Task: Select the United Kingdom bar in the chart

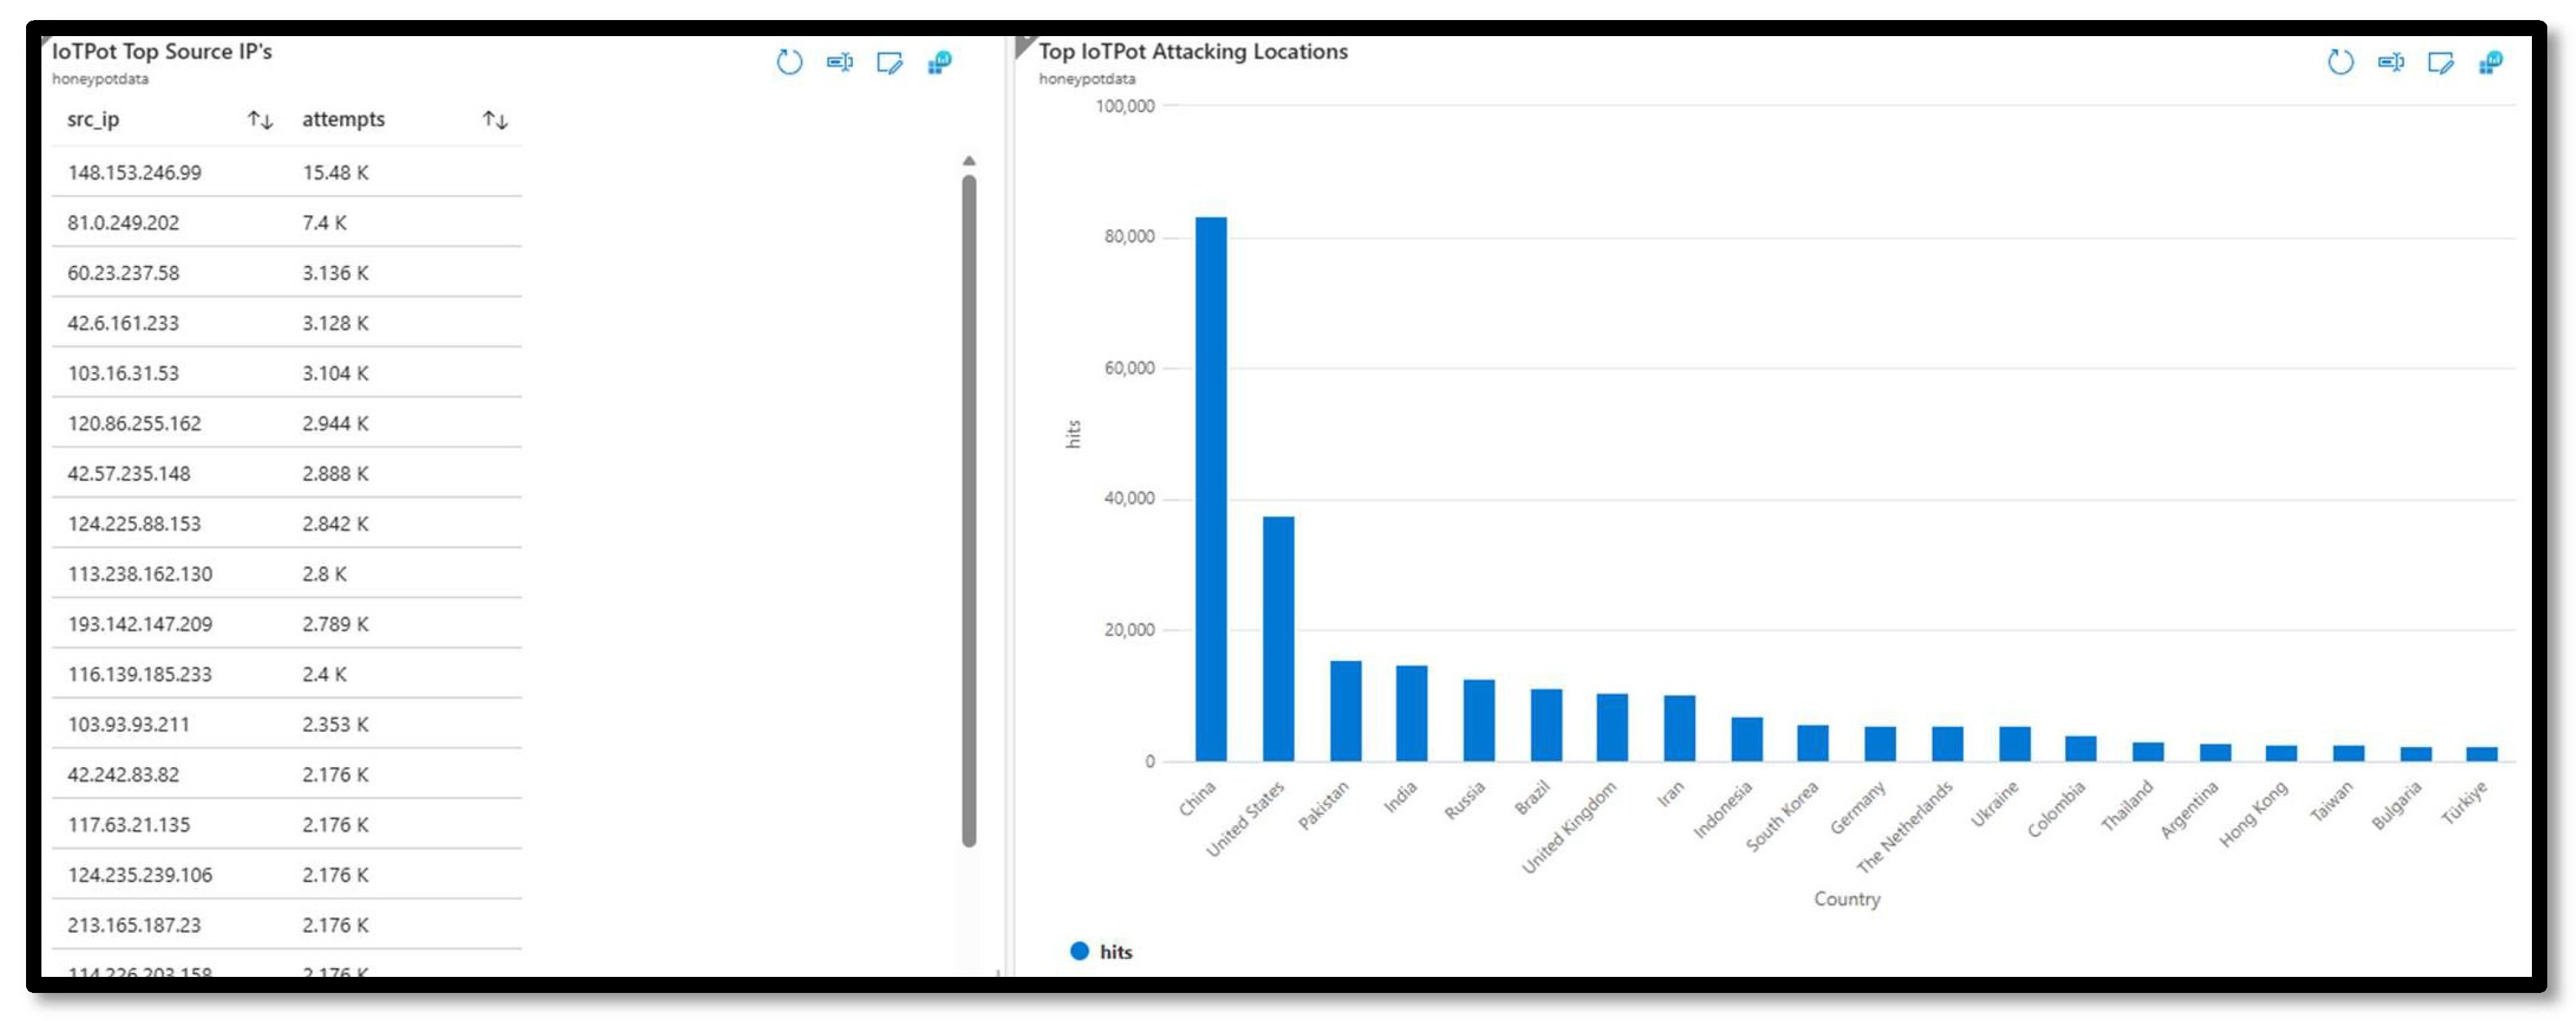Action: click(1612, 727)
